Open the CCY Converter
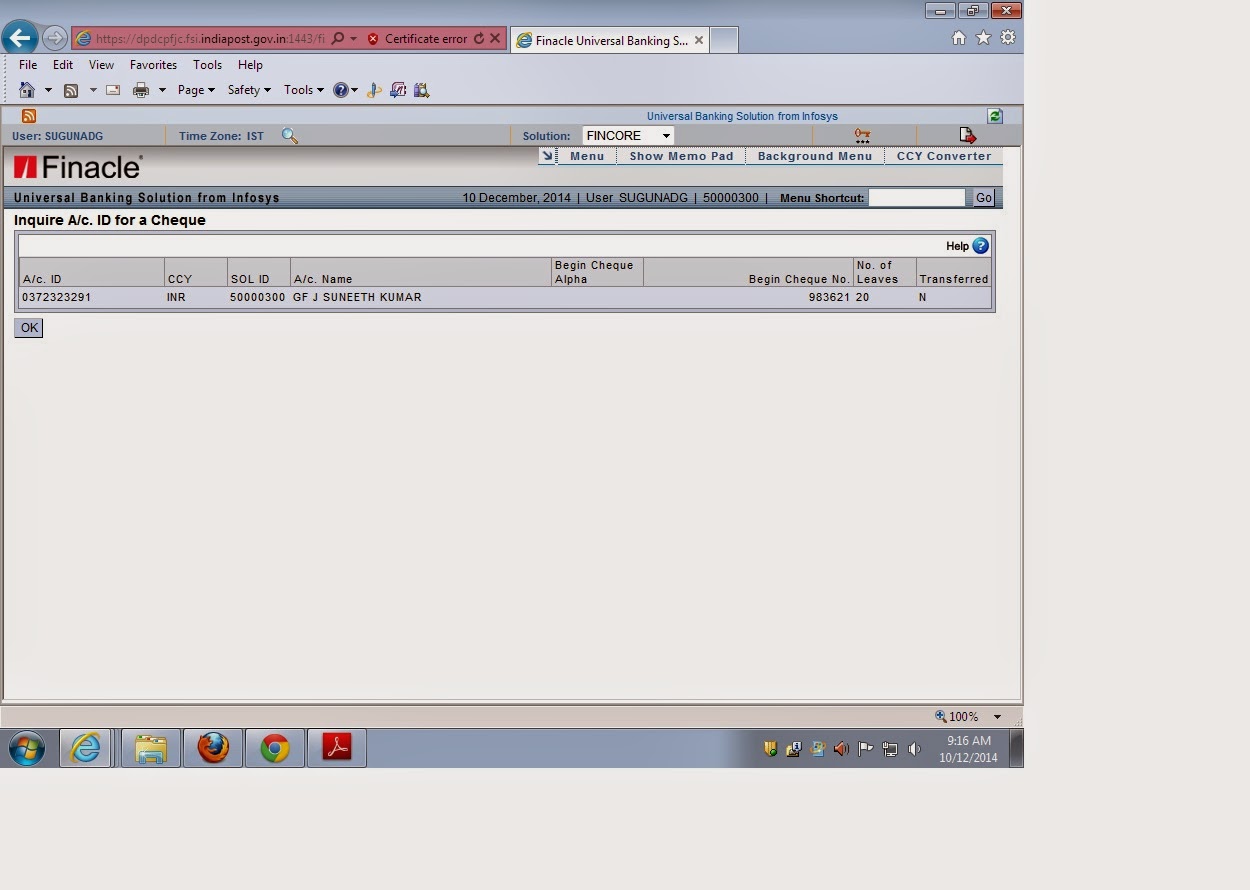 click(x=942, y=156)
